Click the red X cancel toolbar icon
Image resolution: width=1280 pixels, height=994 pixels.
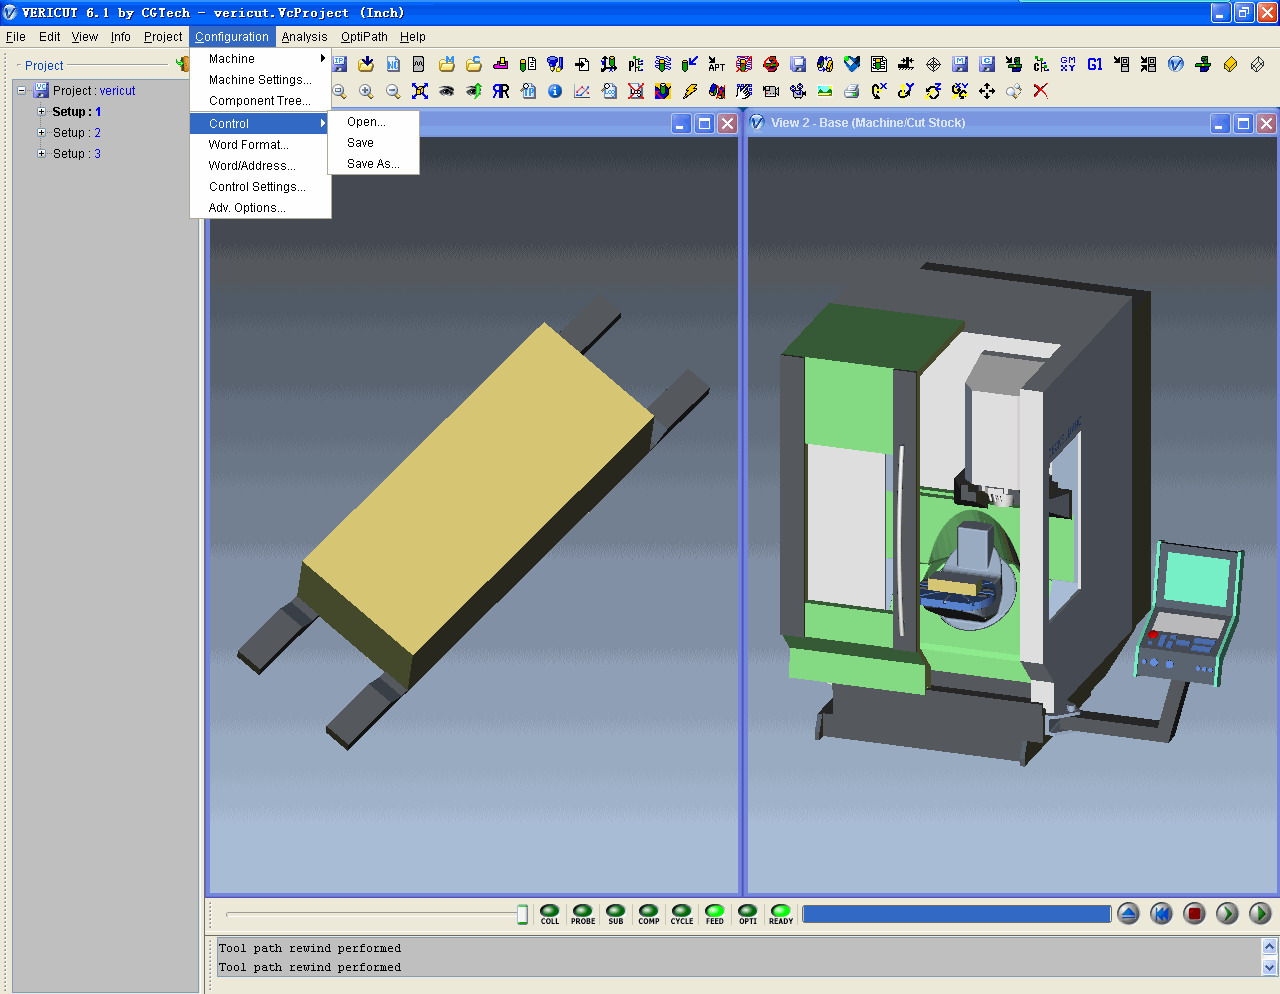(1041, 91)
